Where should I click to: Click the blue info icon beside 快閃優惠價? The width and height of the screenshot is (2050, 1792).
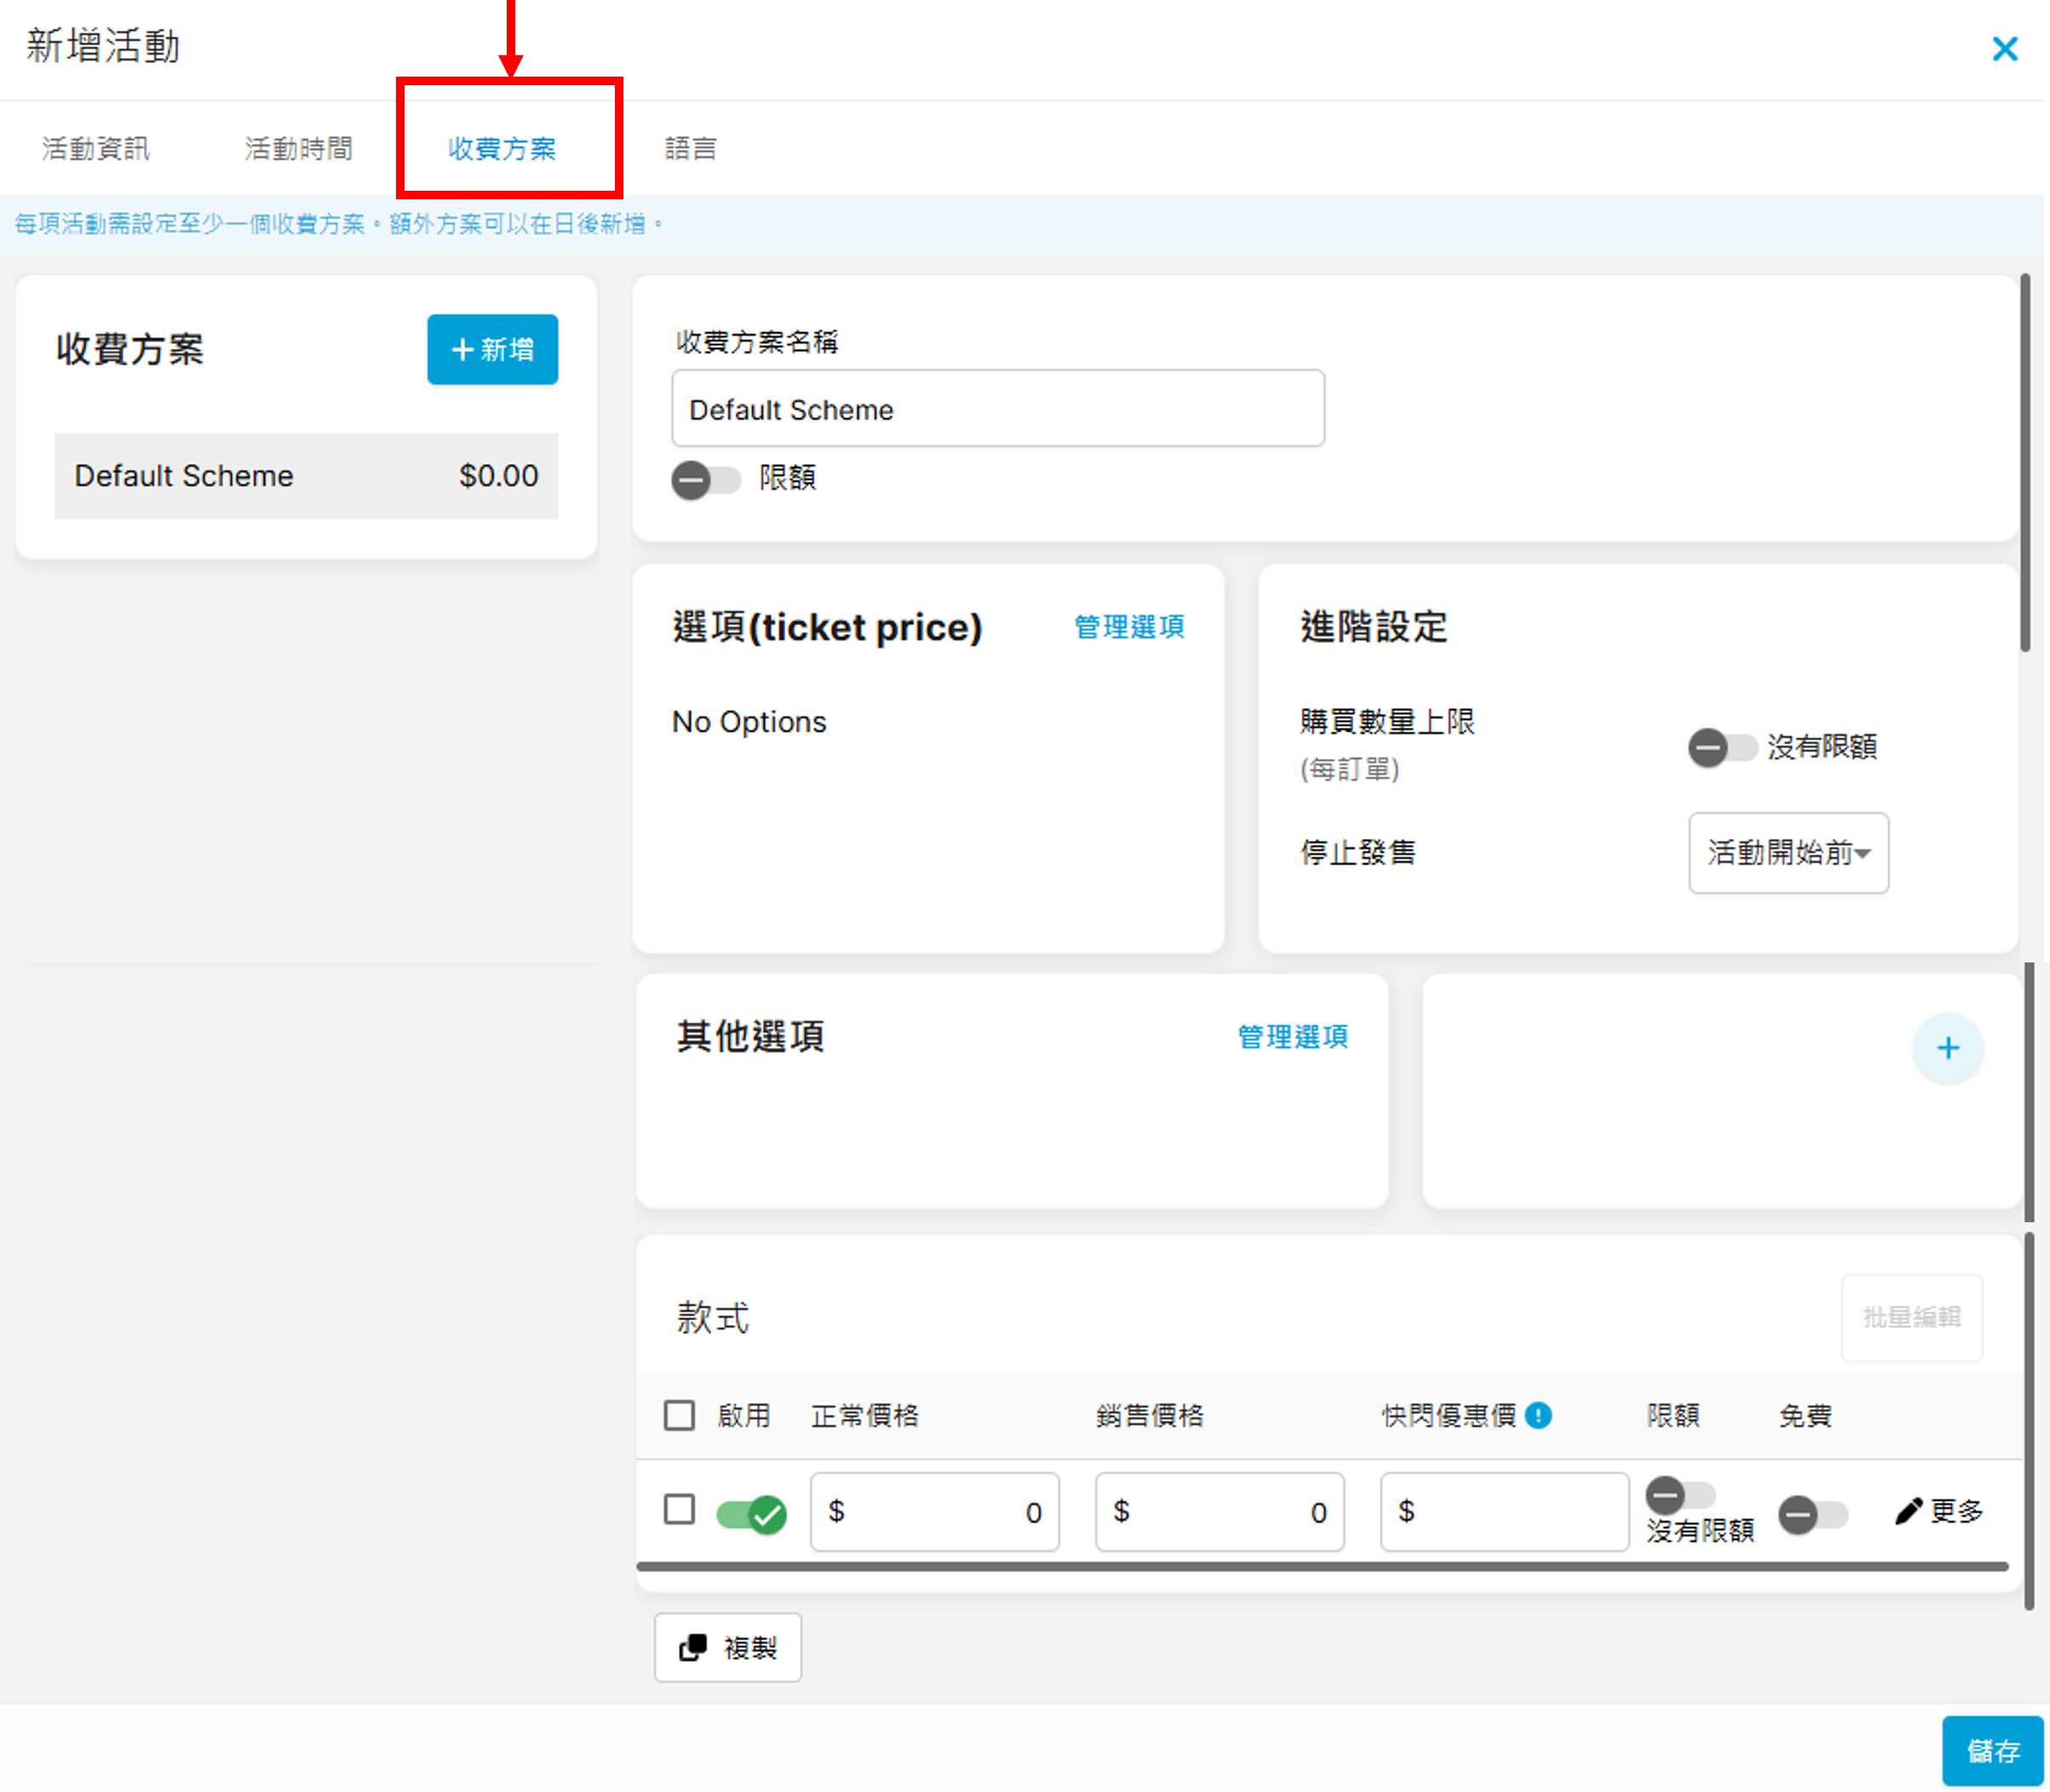1538,1415
